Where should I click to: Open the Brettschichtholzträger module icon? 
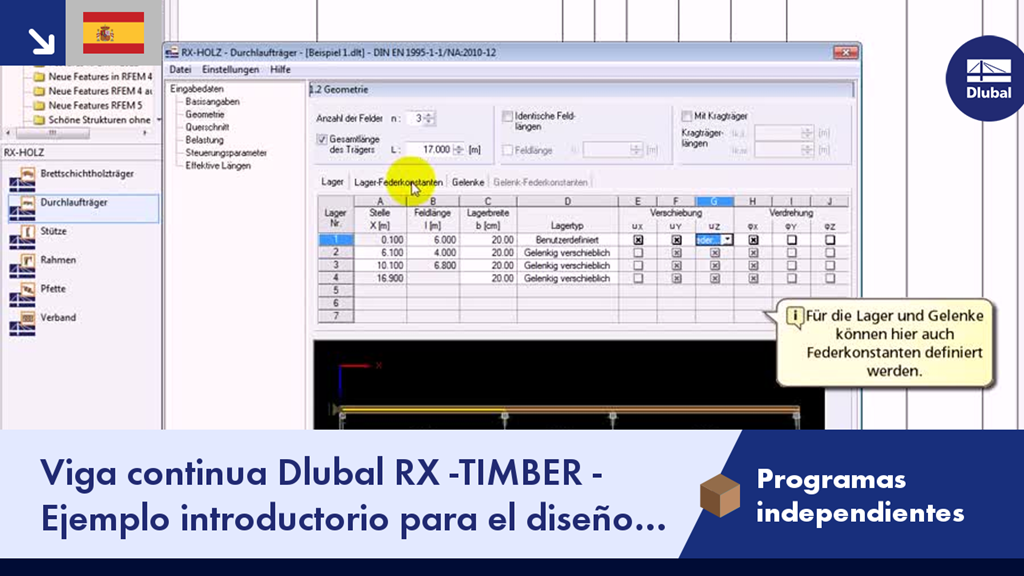coord(22,178)
